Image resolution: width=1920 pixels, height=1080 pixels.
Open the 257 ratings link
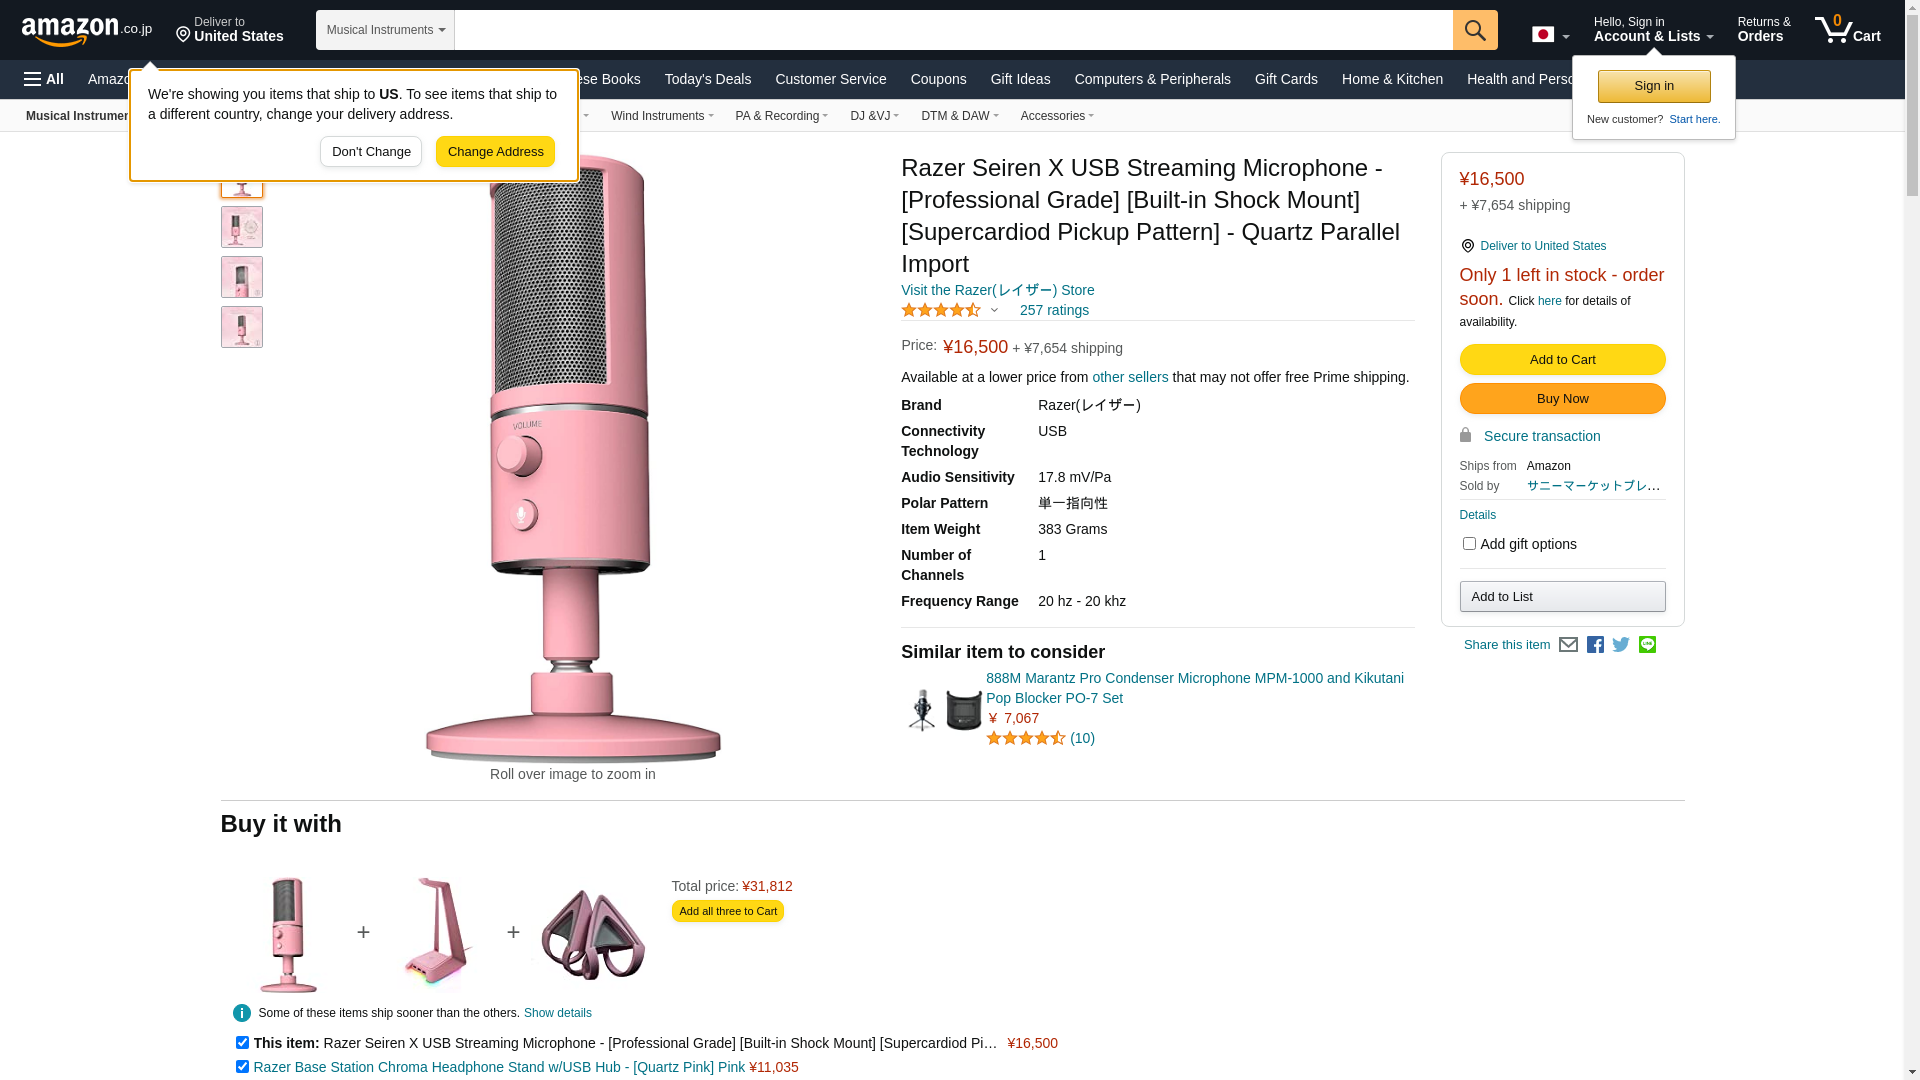[x=1054, y=310]
